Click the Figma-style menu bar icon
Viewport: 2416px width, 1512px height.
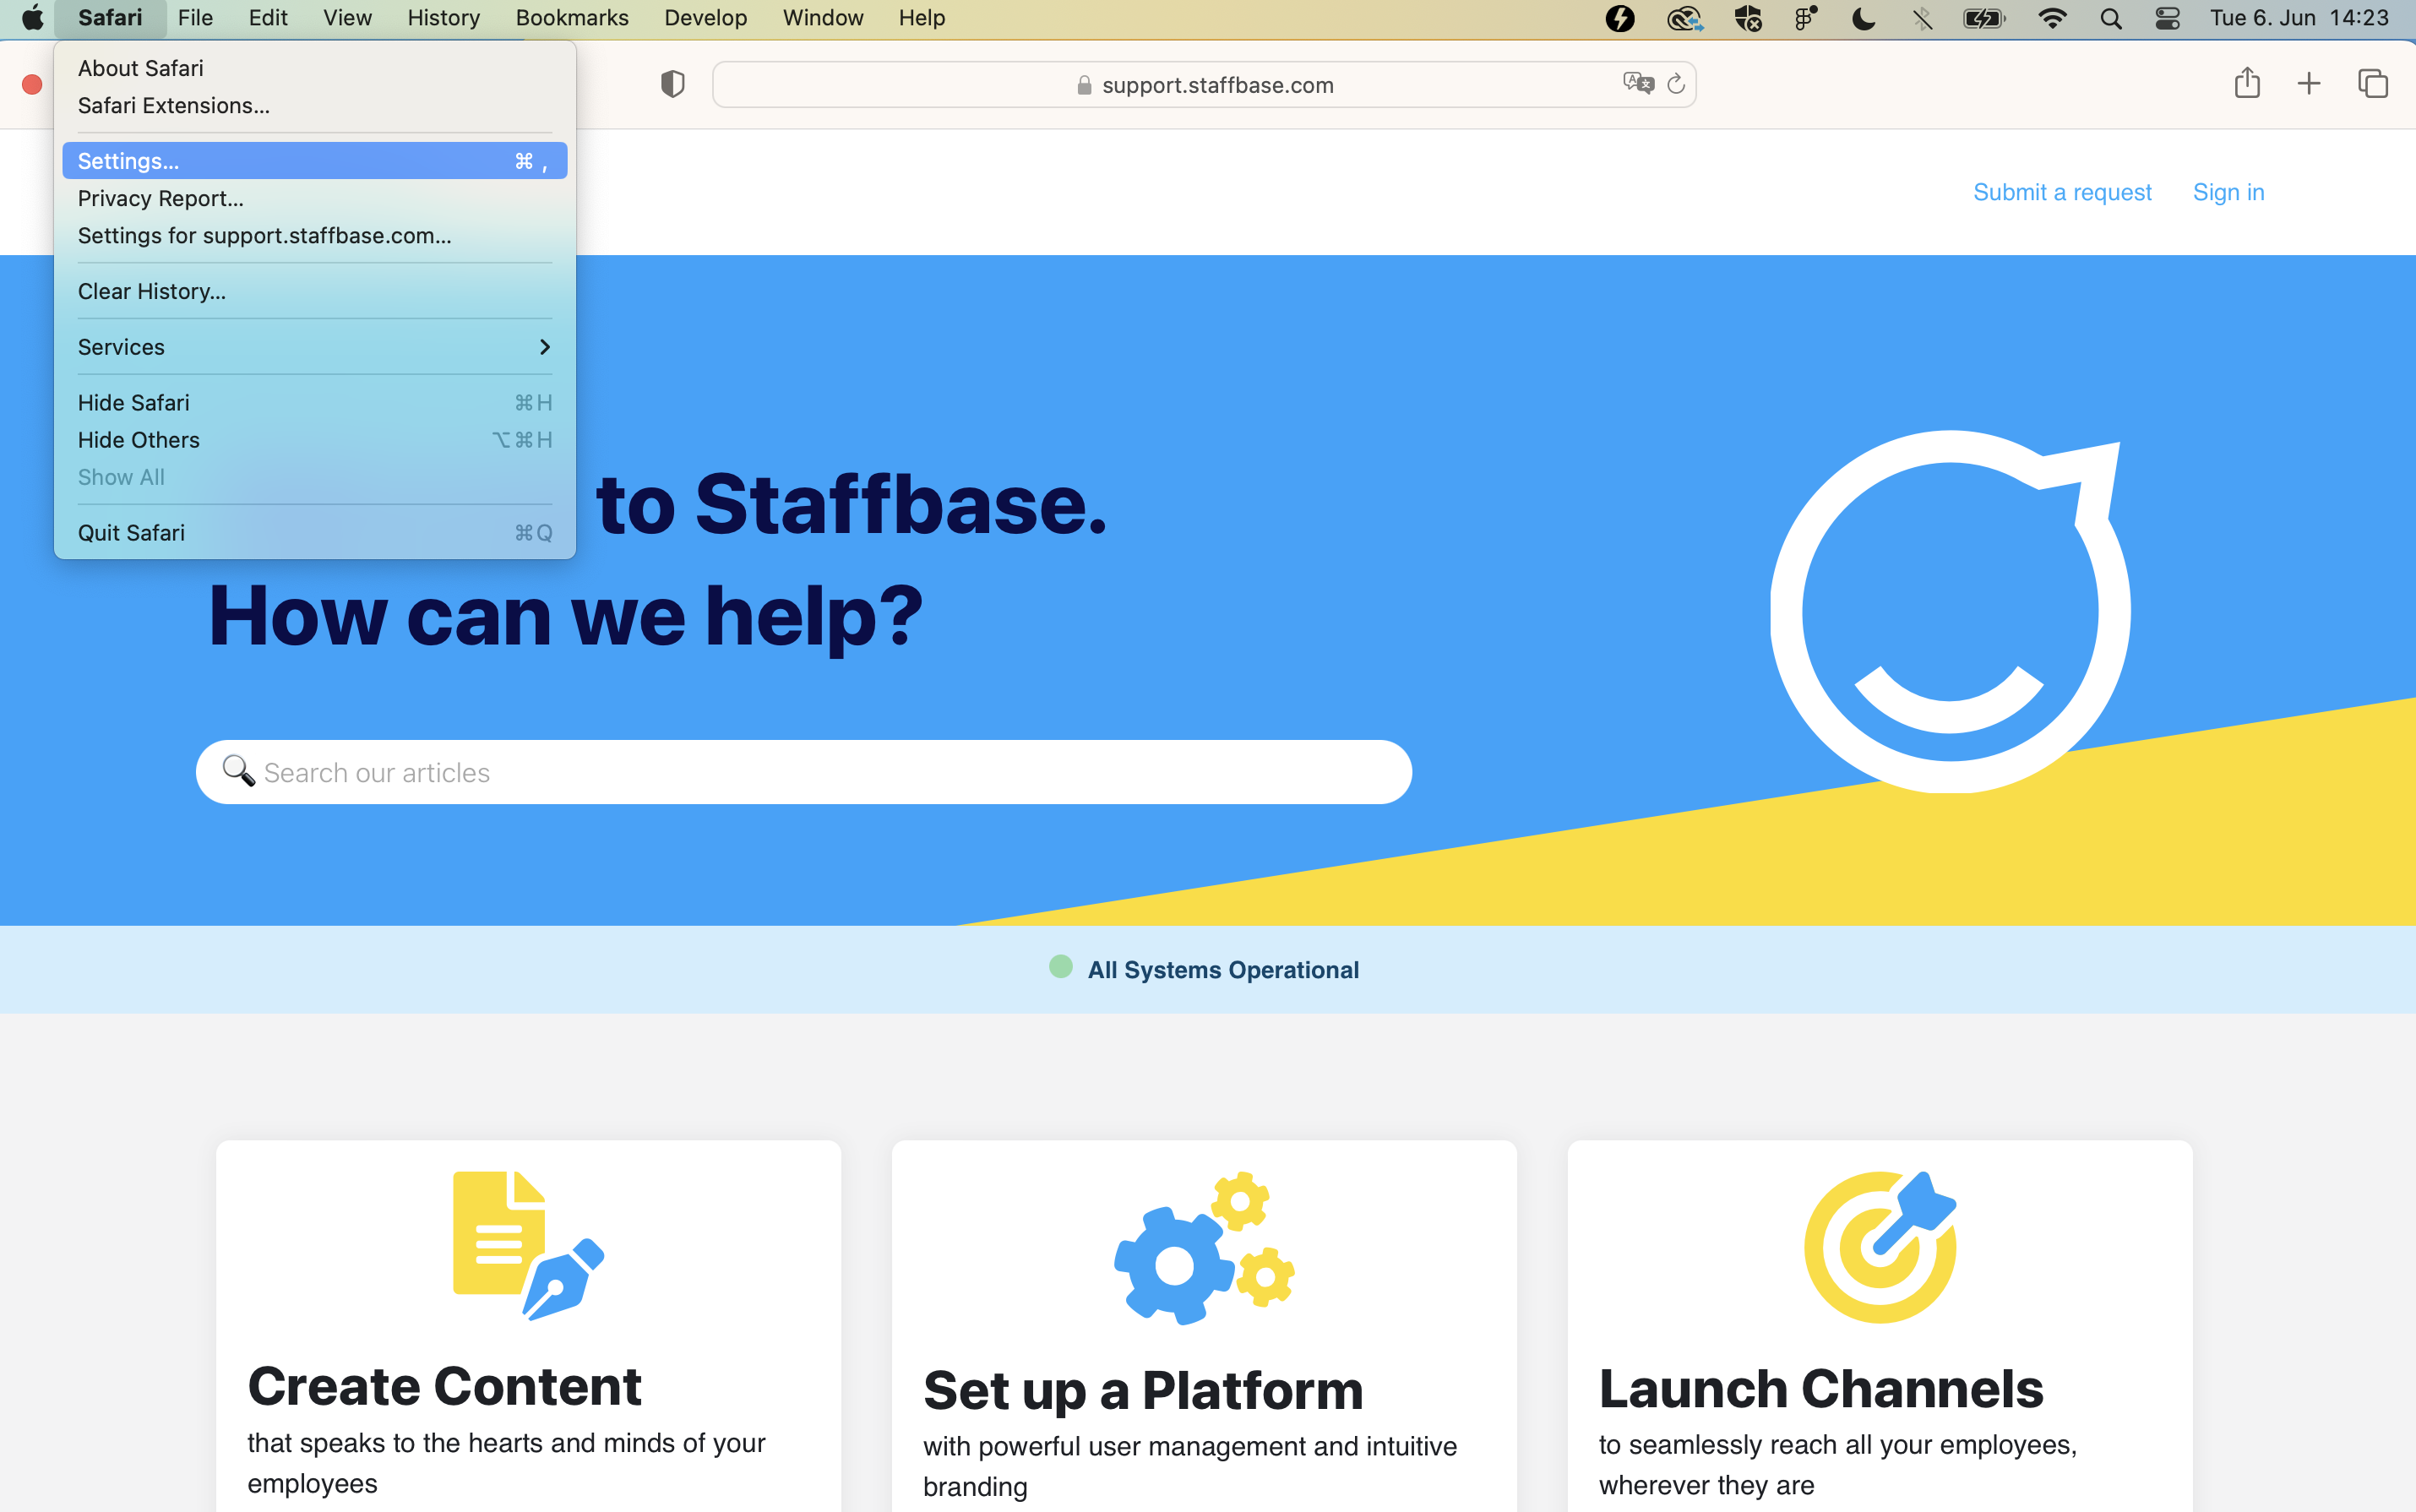pos(1806,18)
